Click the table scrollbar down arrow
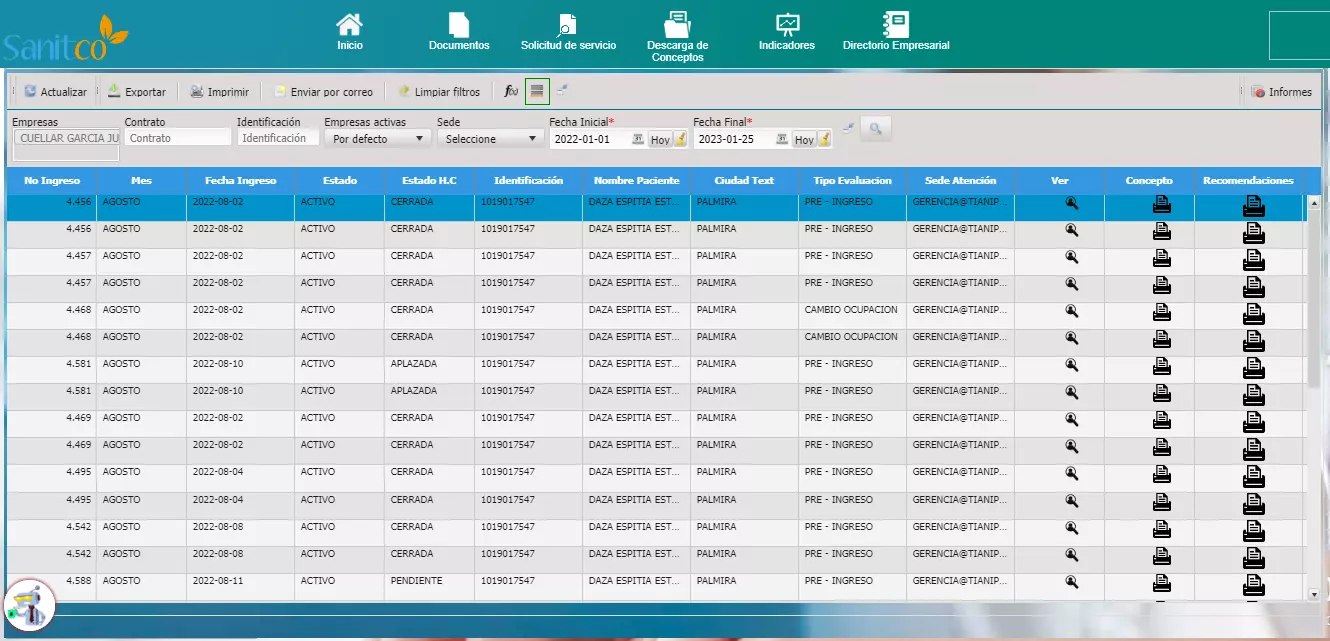Image resolution: width=1330 pixels, height=641 pixels. [x=1313, y=594]
